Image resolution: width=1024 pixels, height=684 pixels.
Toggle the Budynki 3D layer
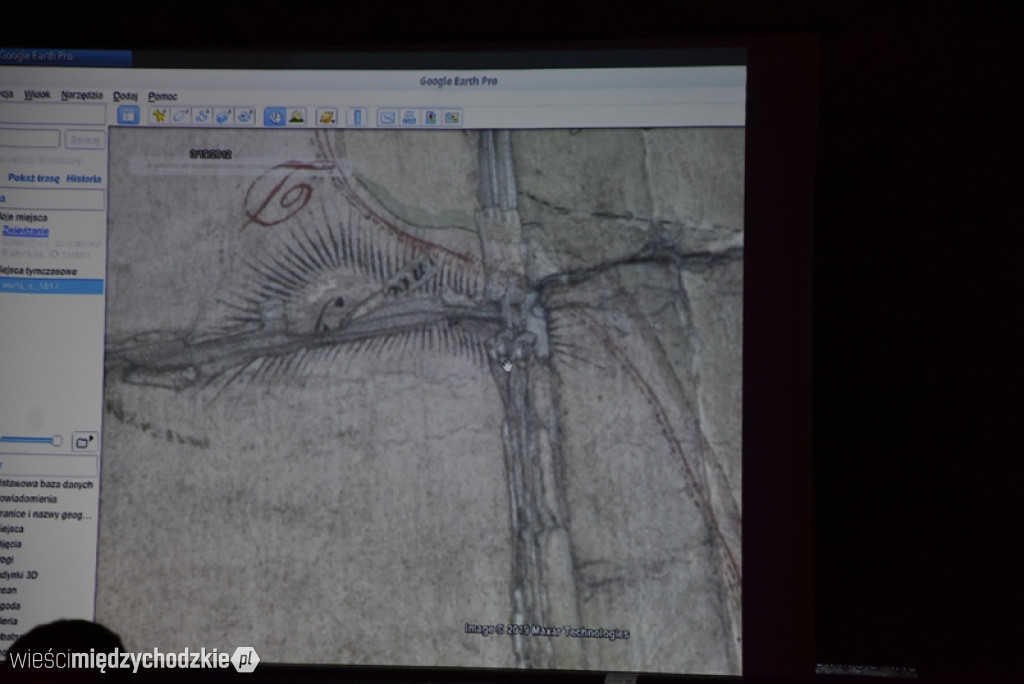pyautogui.click(x=18, y=575)
